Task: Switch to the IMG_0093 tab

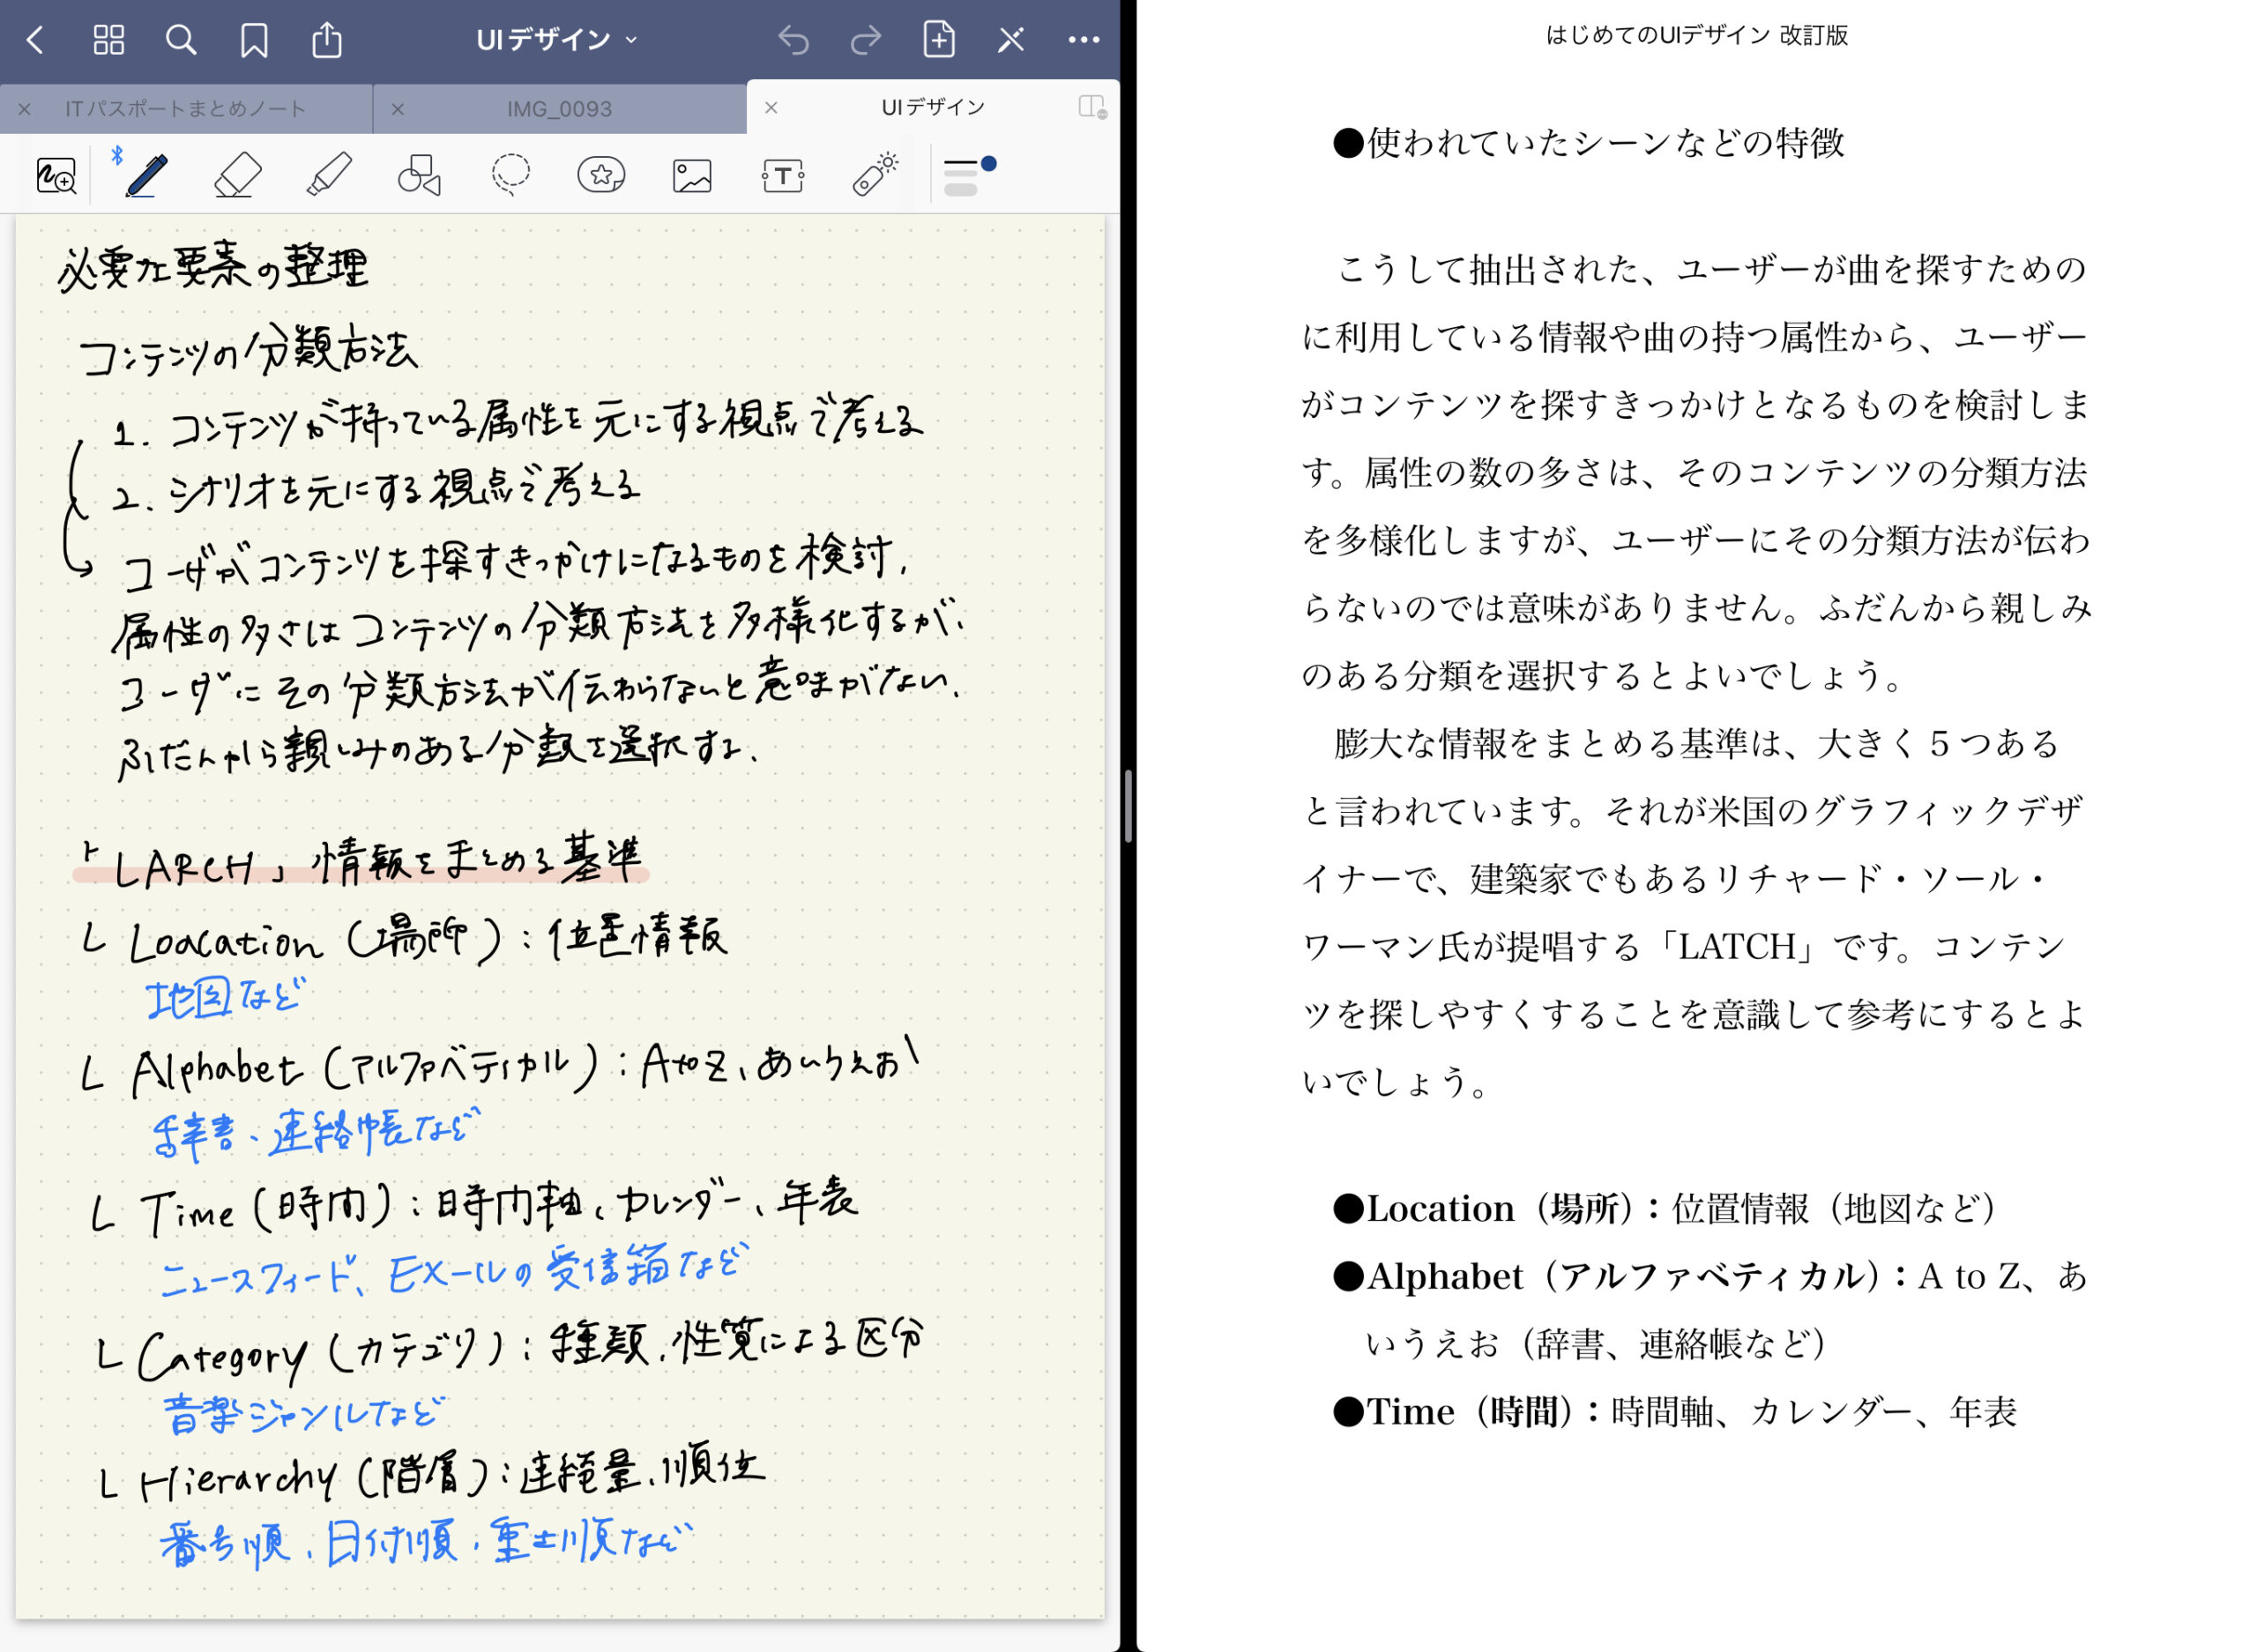Action: tap(559, 108)
